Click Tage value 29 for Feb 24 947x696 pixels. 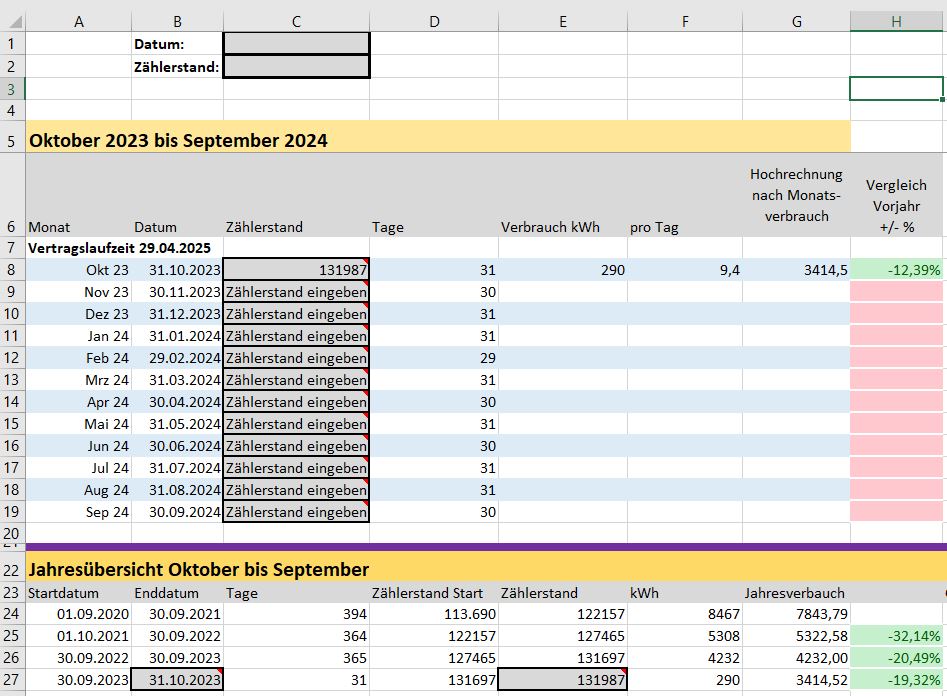coord(434,358)
